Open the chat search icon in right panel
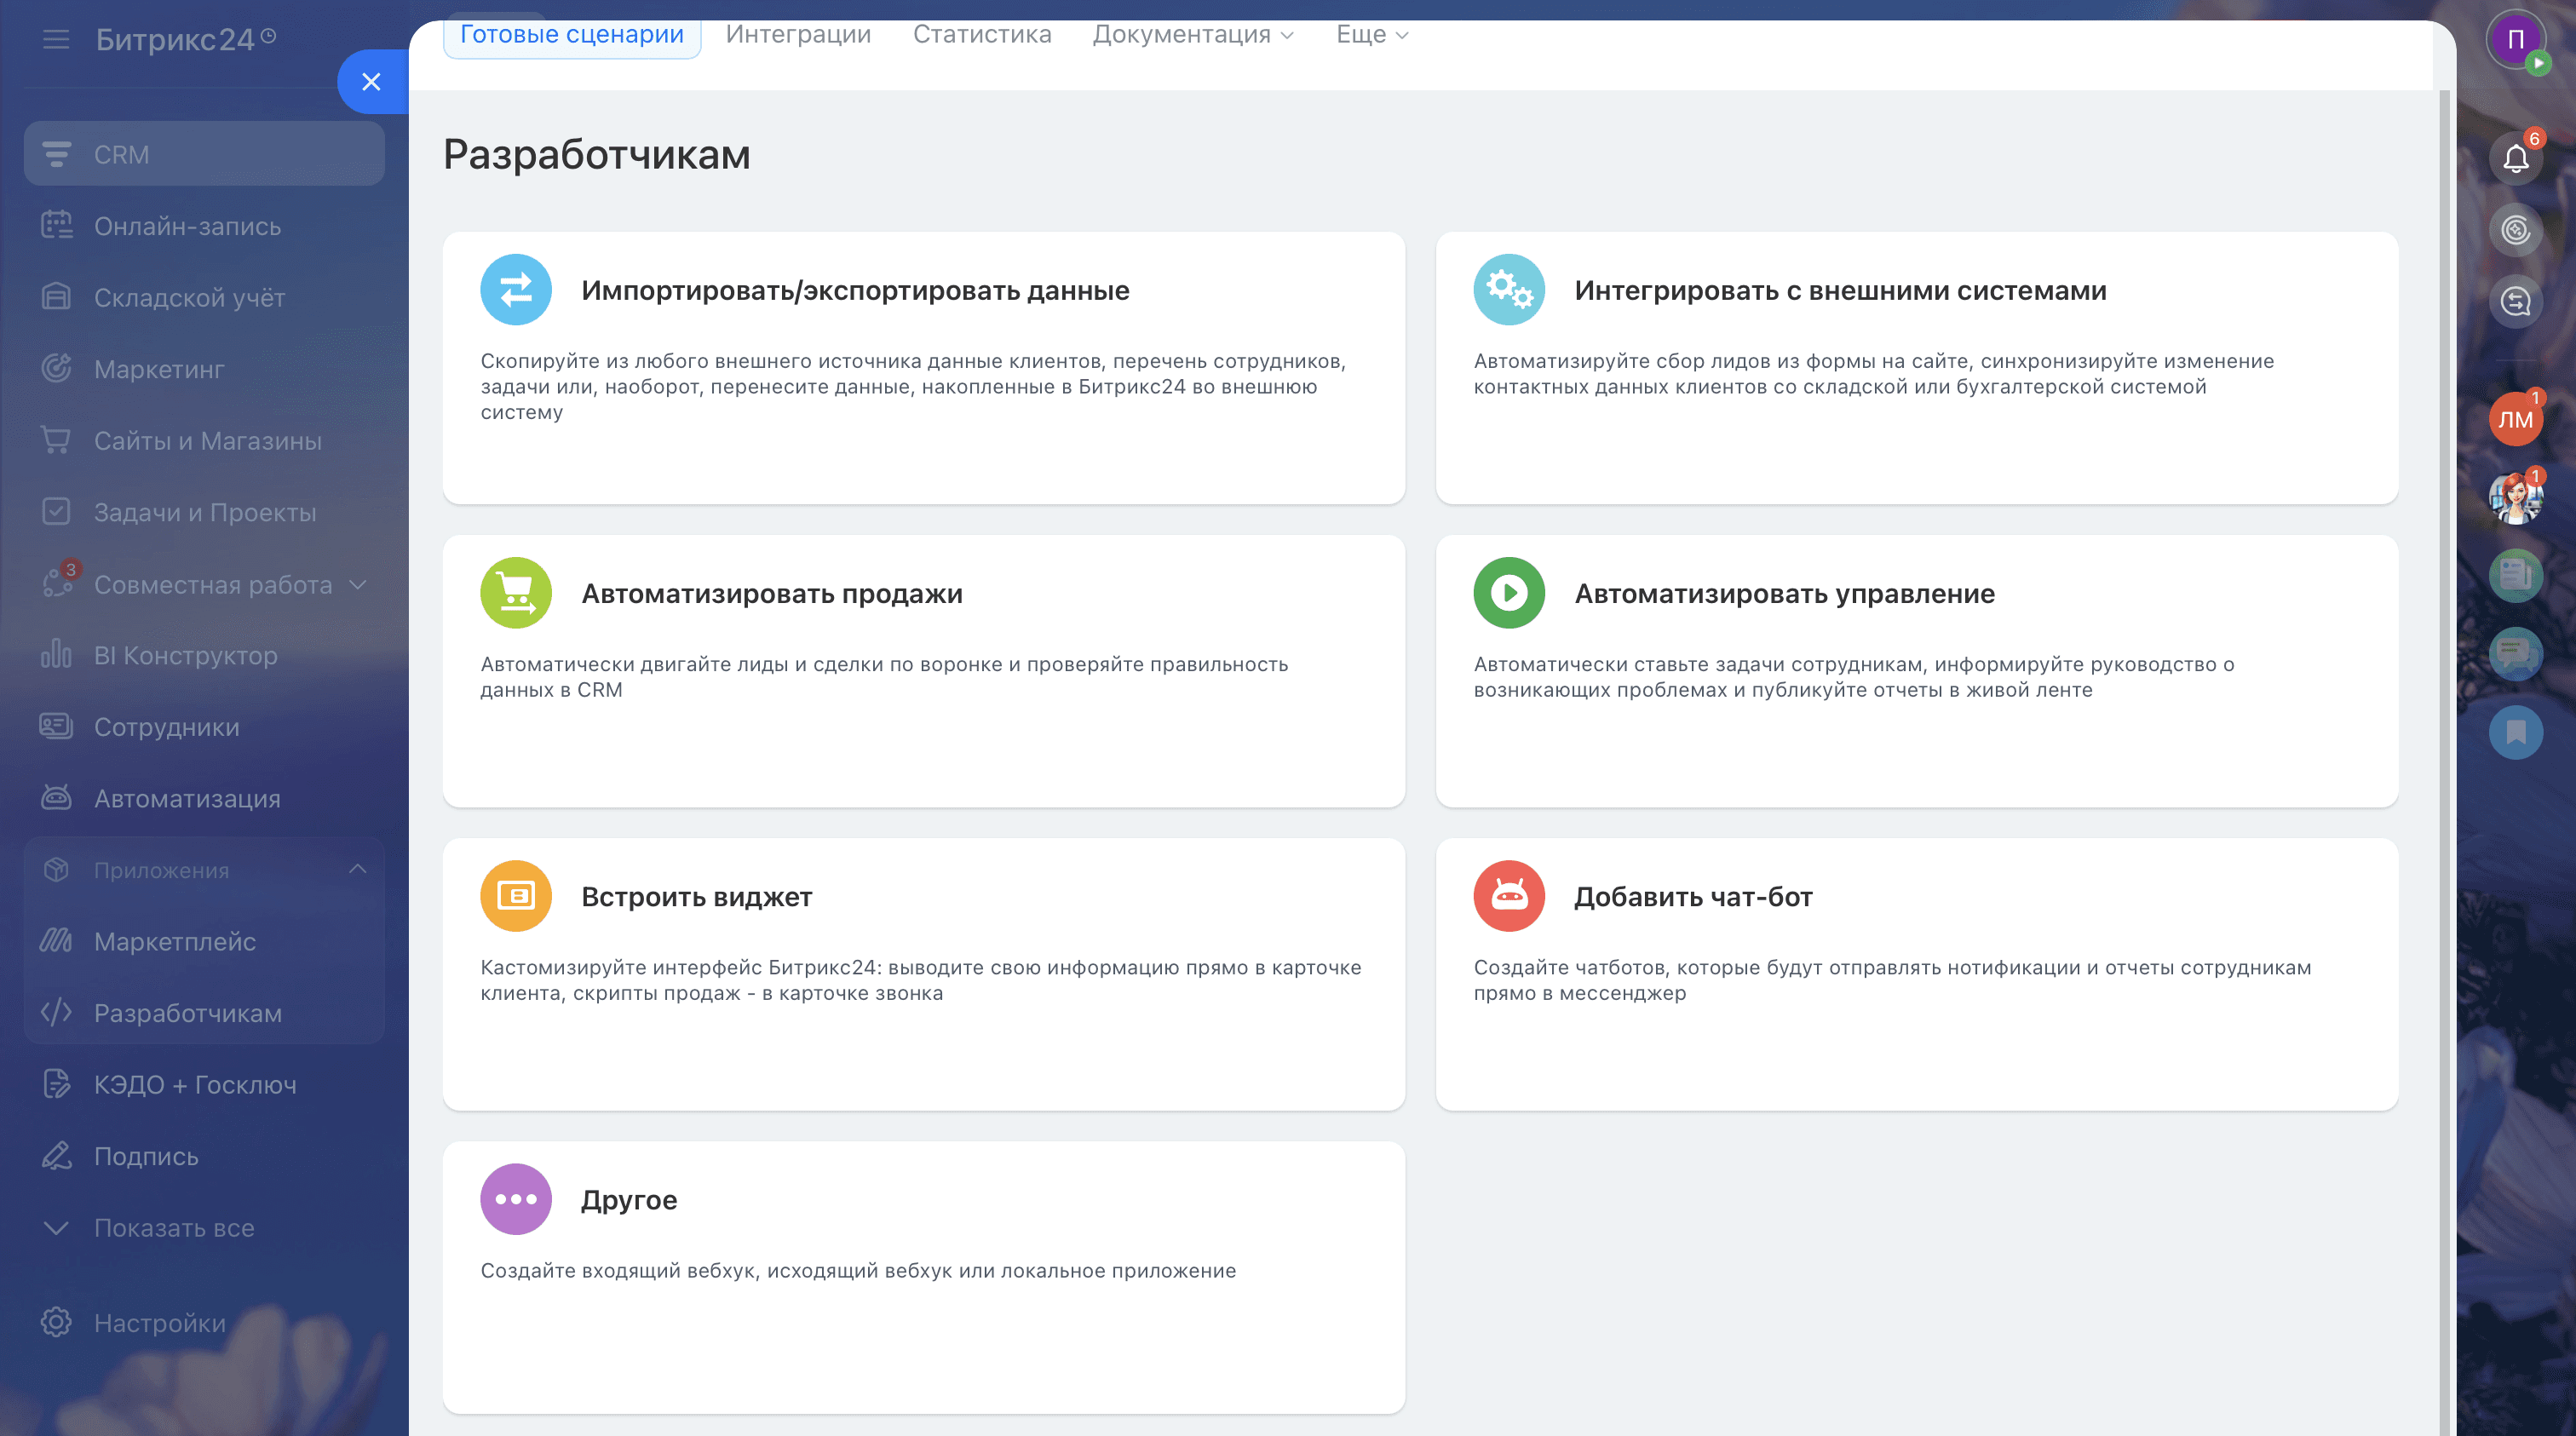2576x1436 pixels. [2516, 302]
